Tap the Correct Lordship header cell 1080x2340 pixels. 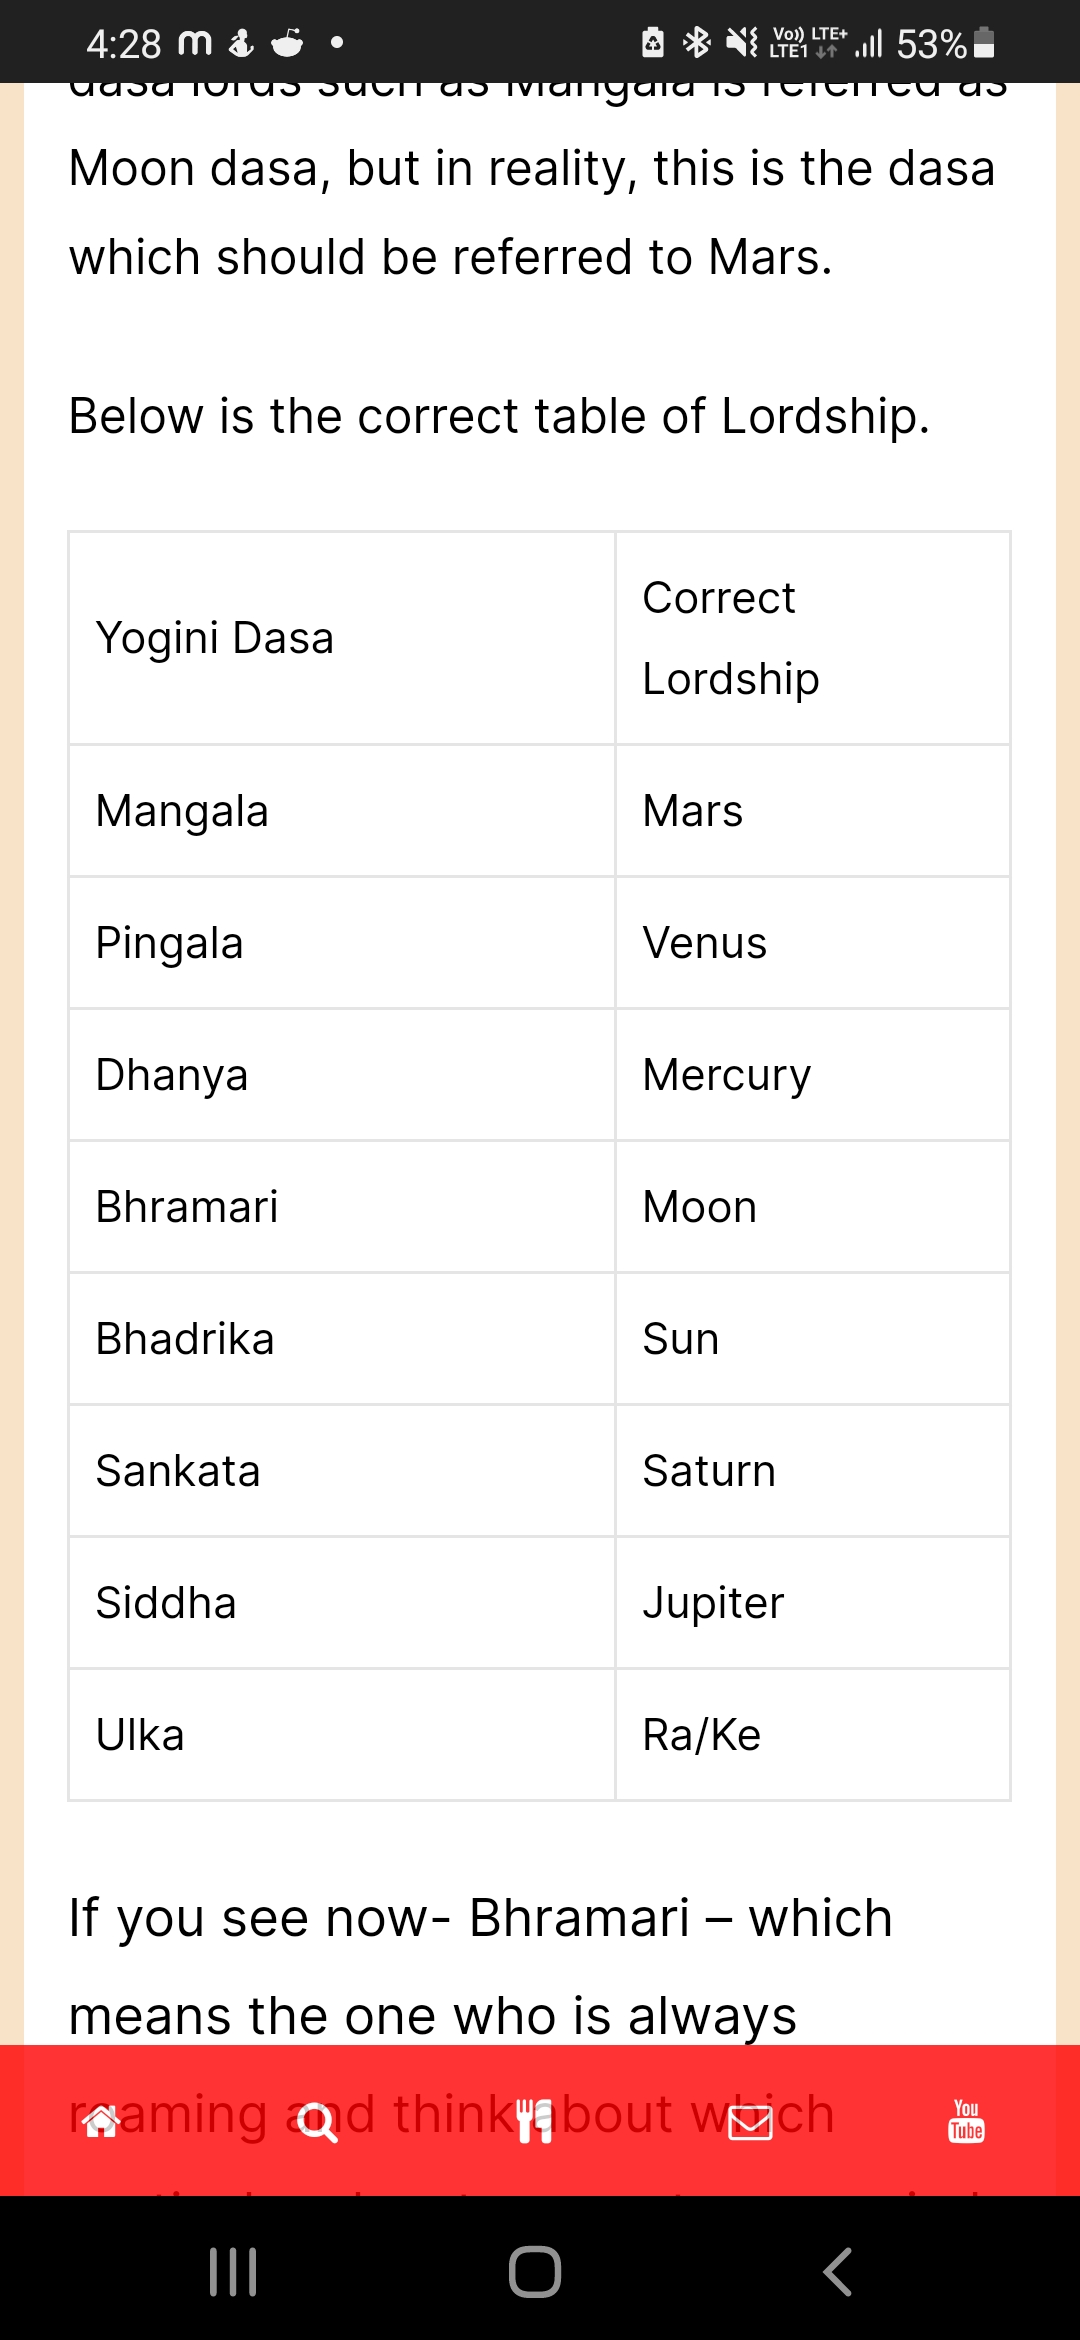(812, 638)
